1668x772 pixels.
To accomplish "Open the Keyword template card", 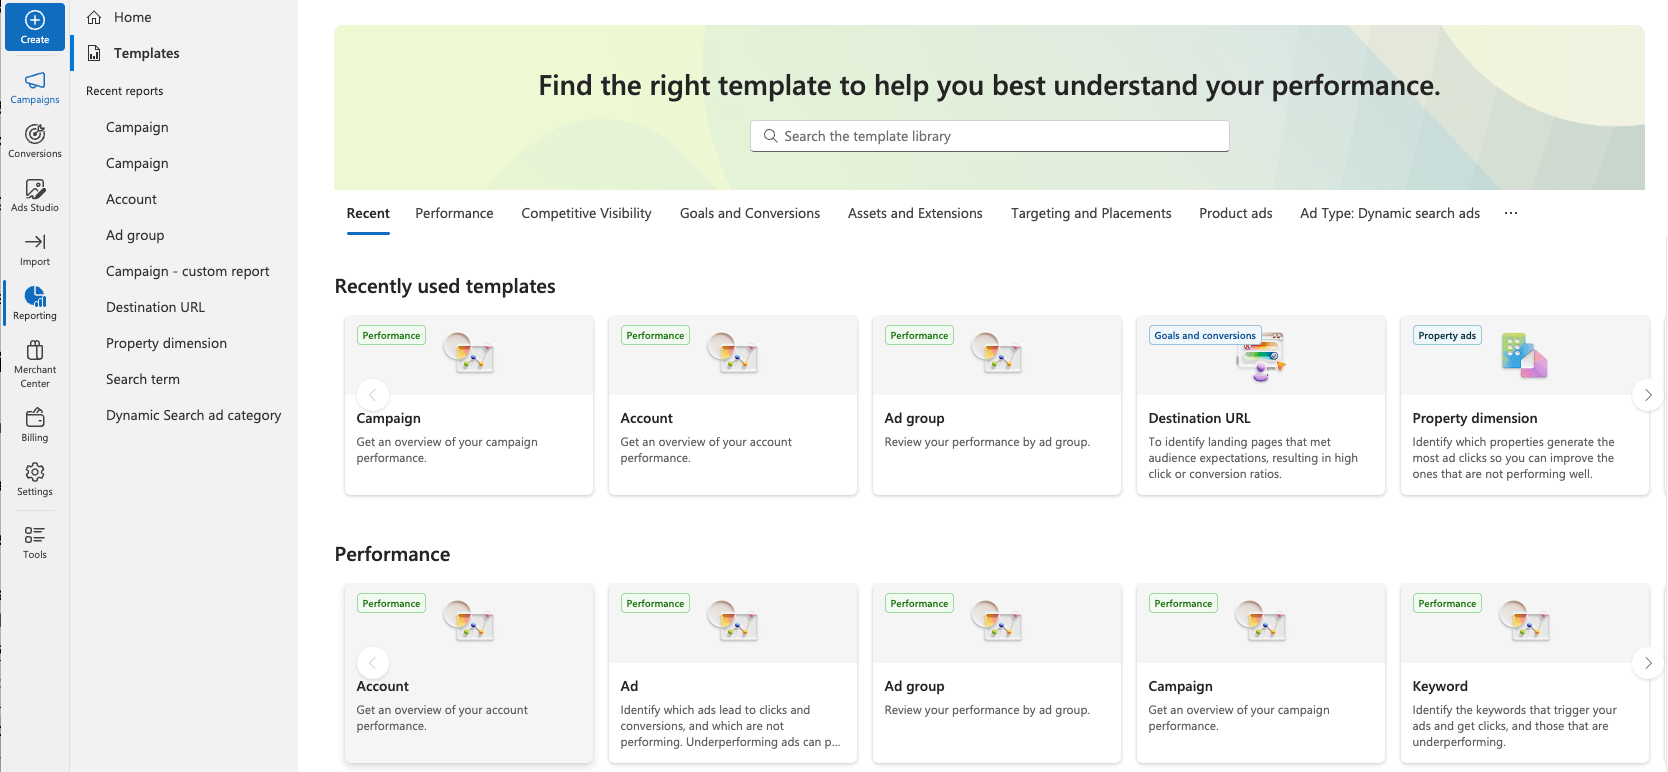I will (1525, 673).
